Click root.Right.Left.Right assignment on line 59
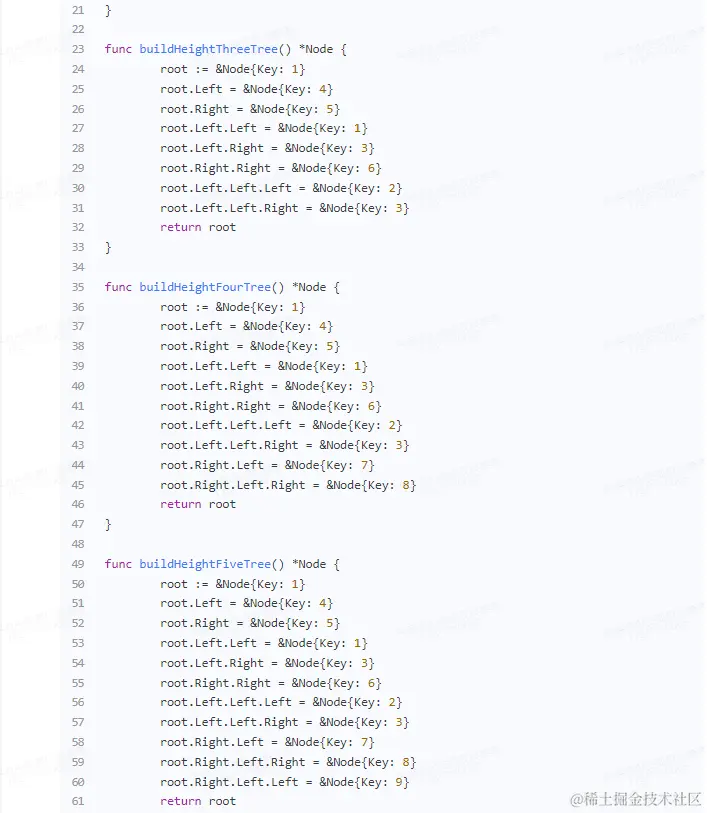Image resolution: width=707 pixels, height=813 pixels. pyautogui.click(x=288, y=762)
